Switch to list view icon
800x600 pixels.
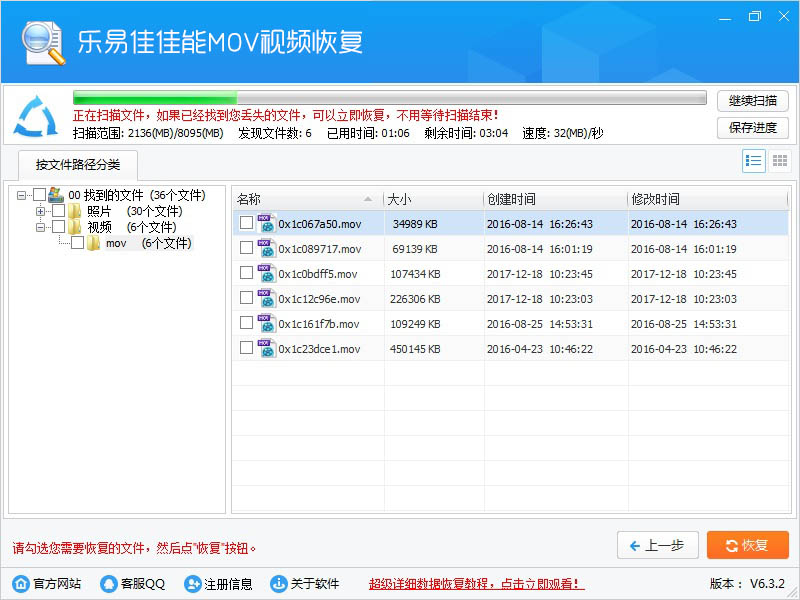(x=754, y=160)
